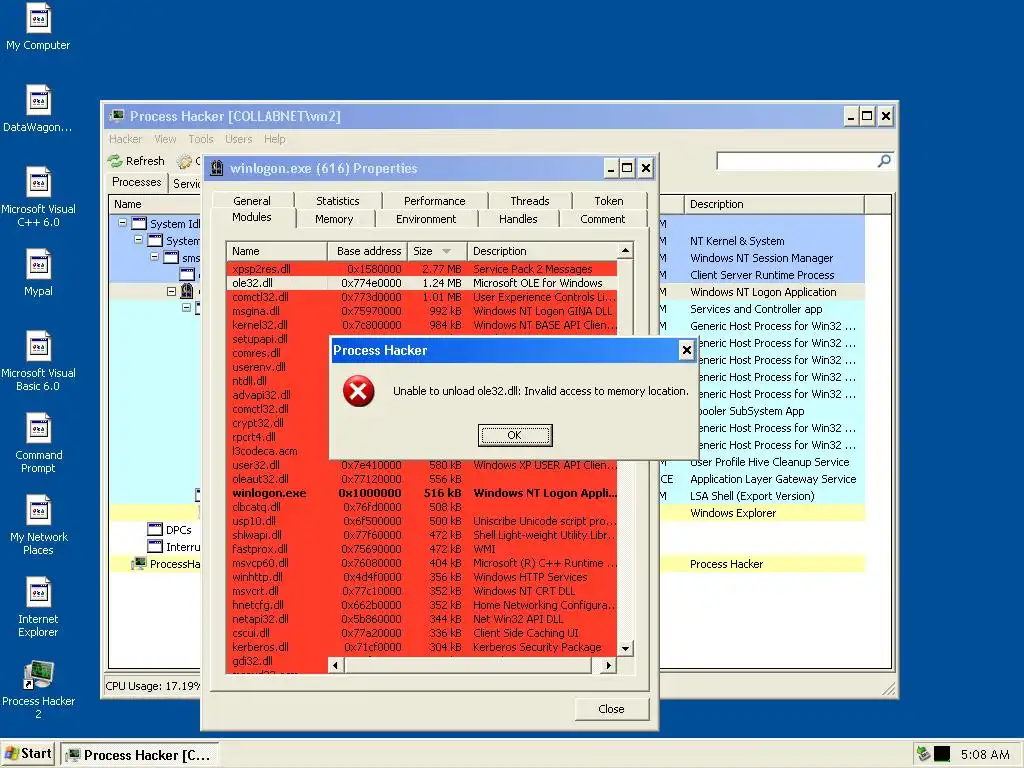This screenshot has width=1024, height=768.
Task: Select the Processes tab in main window
Action: tap(136, 182)
